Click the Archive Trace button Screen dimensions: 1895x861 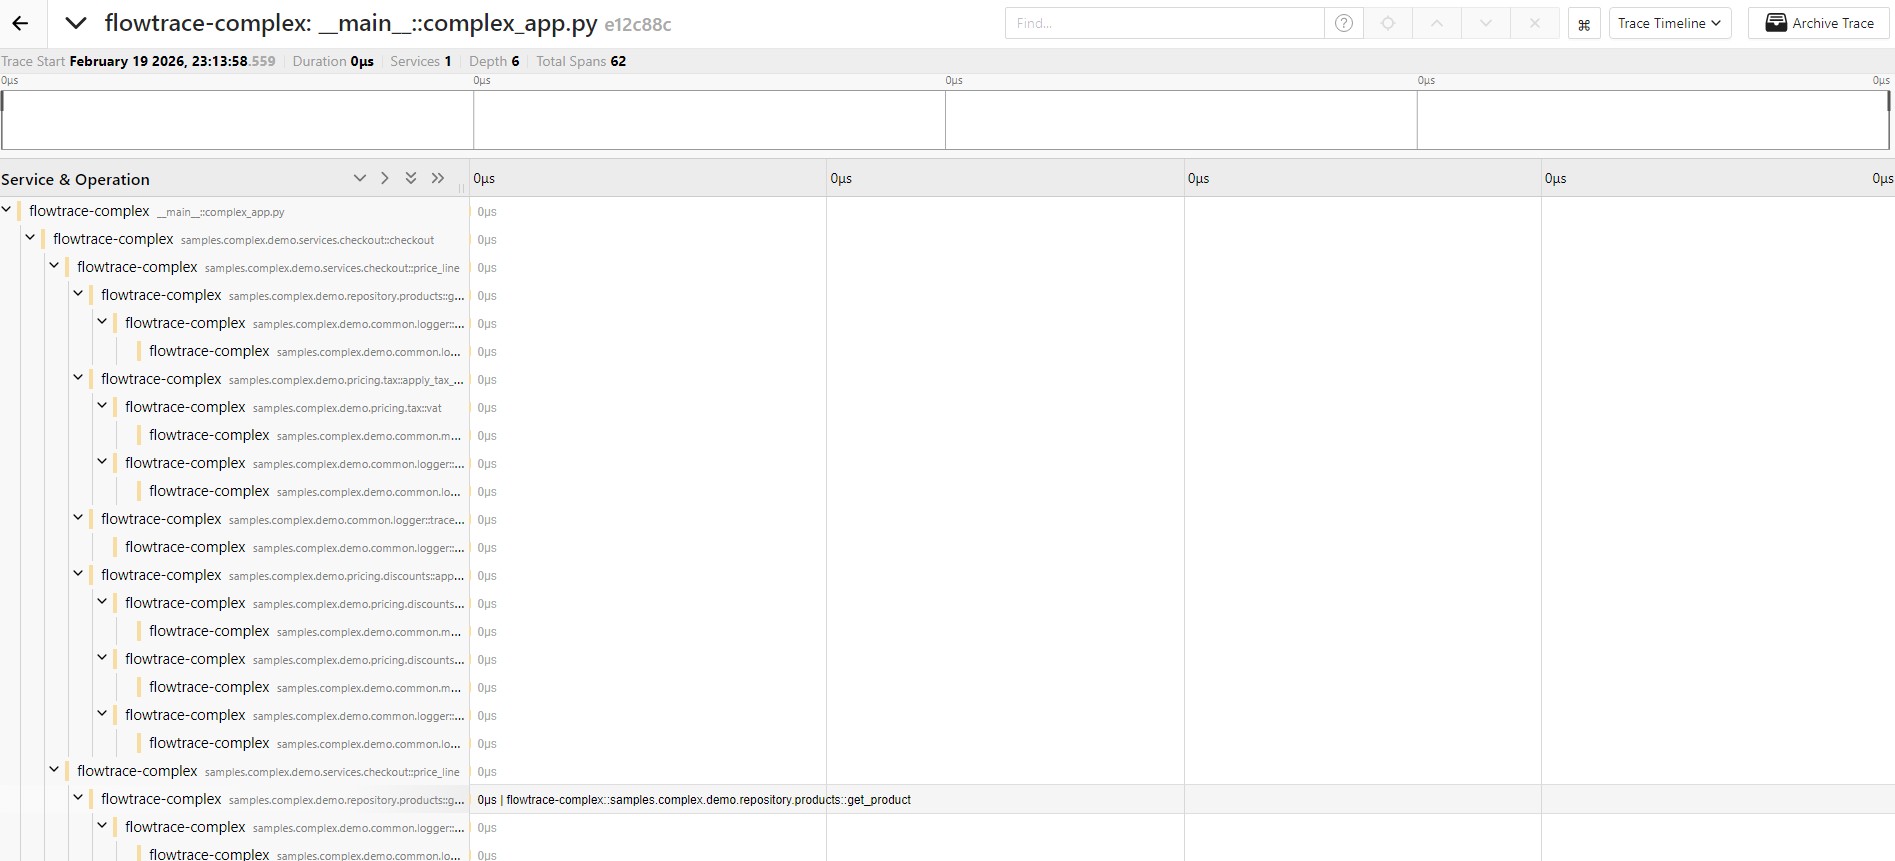1819,23
